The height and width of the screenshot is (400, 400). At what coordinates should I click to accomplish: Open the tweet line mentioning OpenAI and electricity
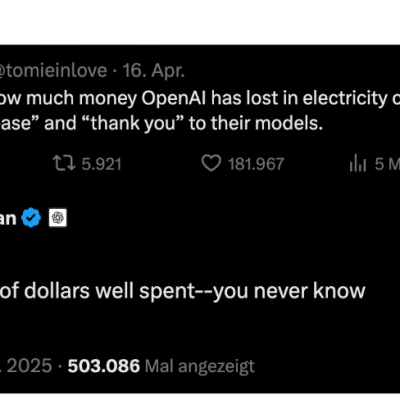200,98
